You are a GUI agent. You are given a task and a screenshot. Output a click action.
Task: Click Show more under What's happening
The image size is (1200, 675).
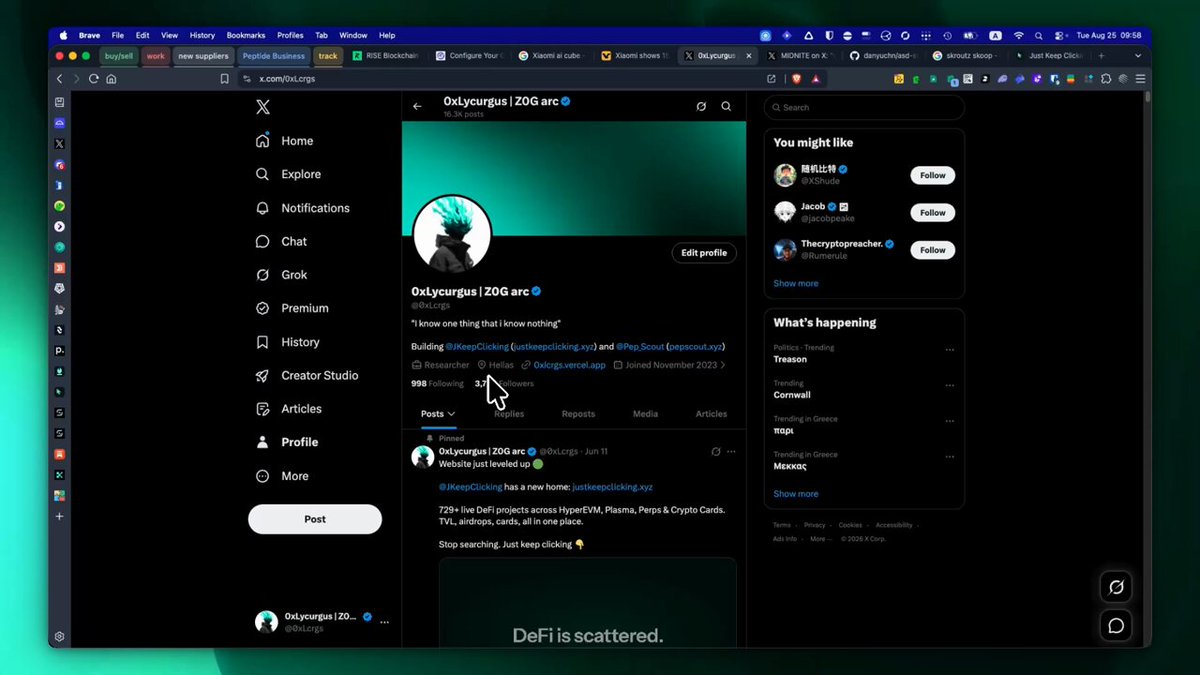coord(796,494)
